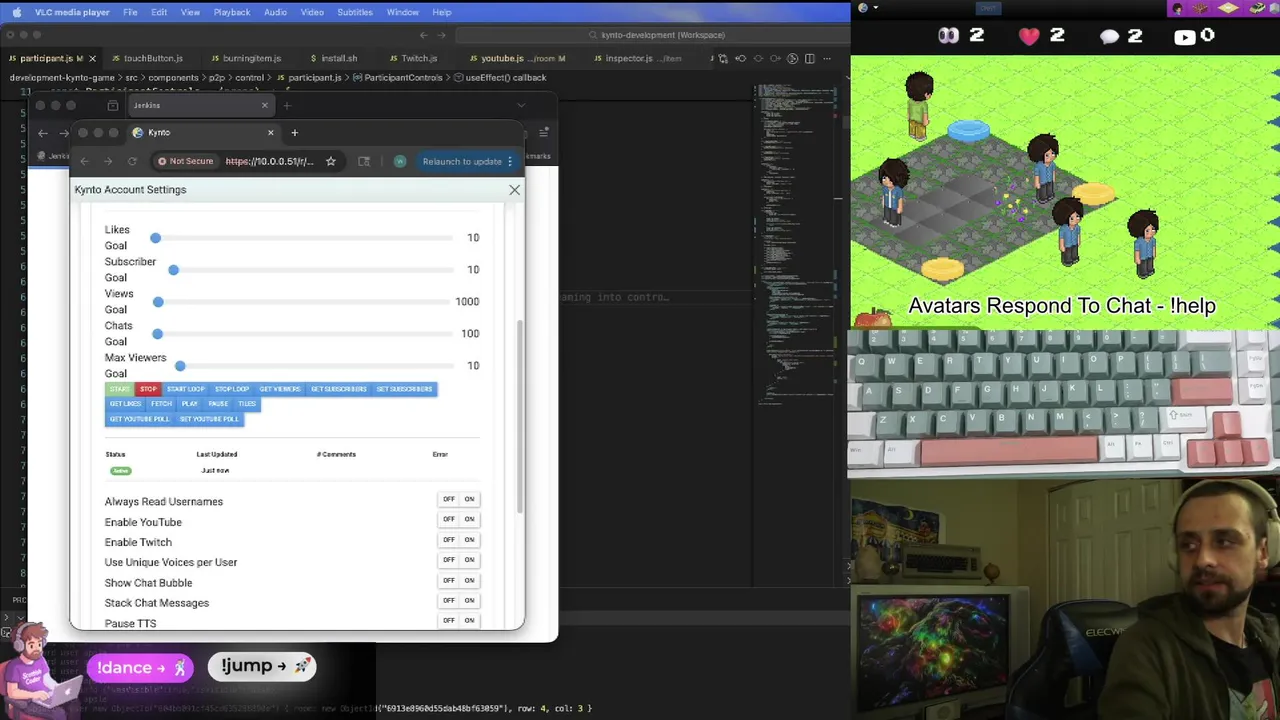Switch to the burningitem.js editor tab
The width and height of the screenshot is (1280, 720).
252,58
